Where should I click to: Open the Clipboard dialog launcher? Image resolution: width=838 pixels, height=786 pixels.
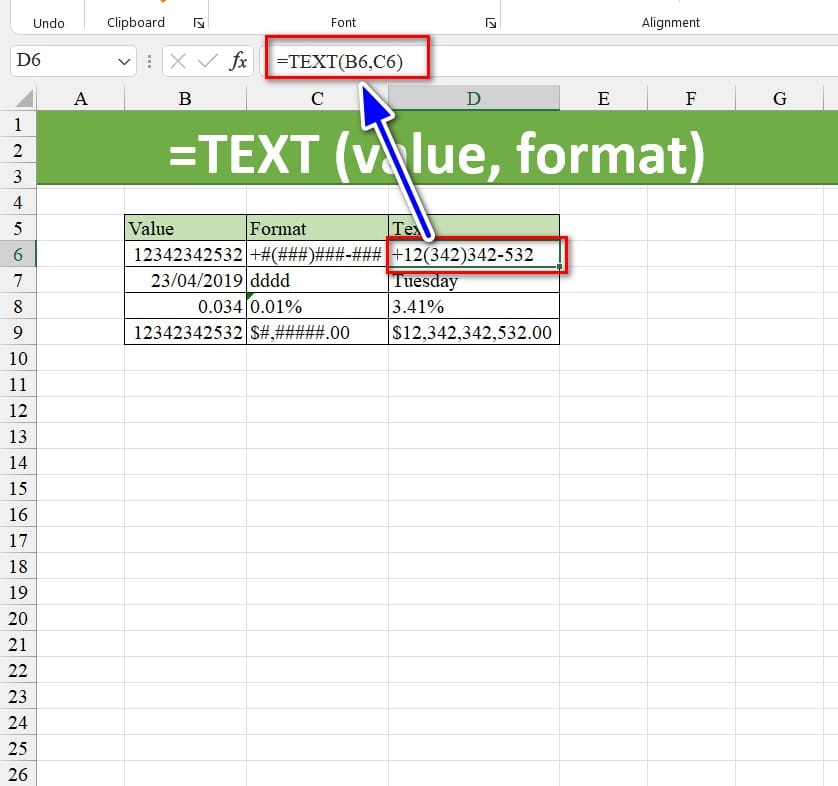click(198, 23)
